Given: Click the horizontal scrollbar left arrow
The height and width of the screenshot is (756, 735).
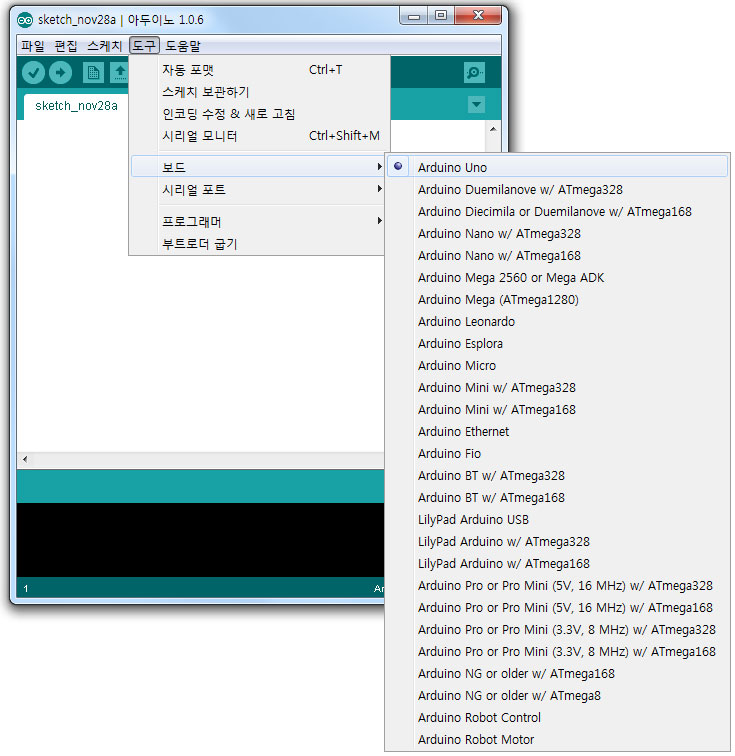Looking at the screenshot, I should (25, 459).
